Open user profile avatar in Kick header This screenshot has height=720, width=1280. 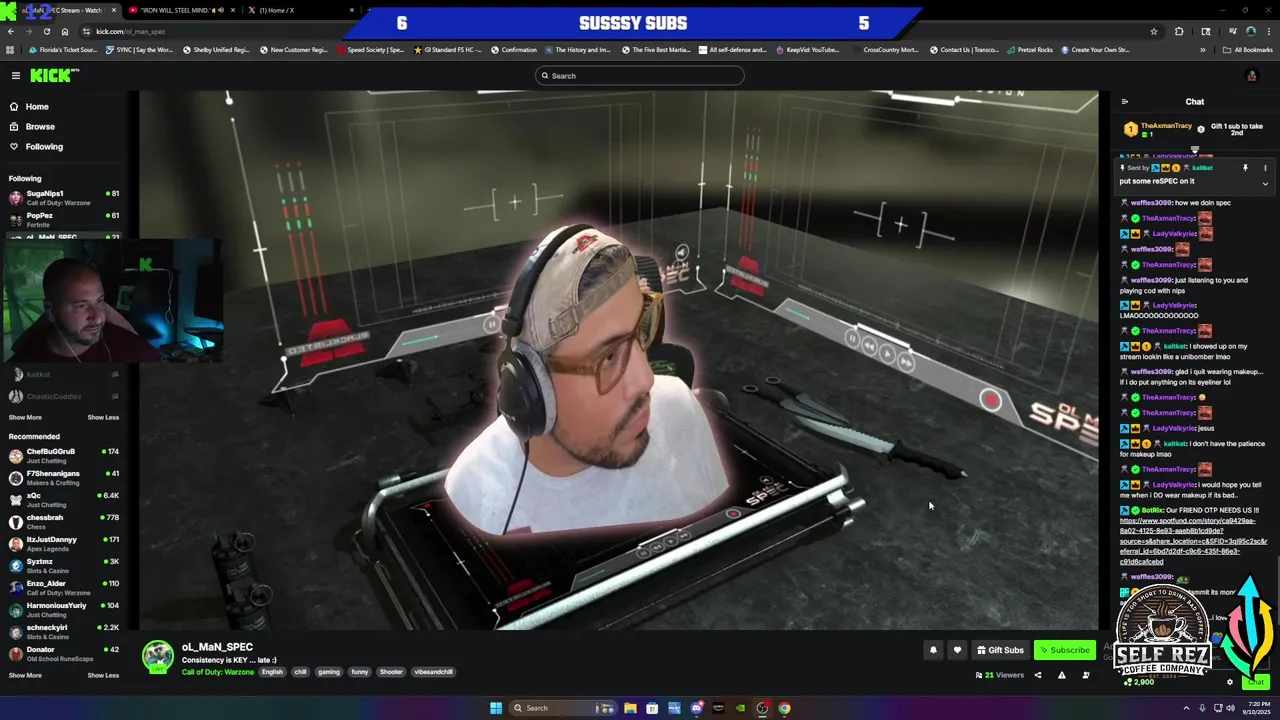[1251, 76]
